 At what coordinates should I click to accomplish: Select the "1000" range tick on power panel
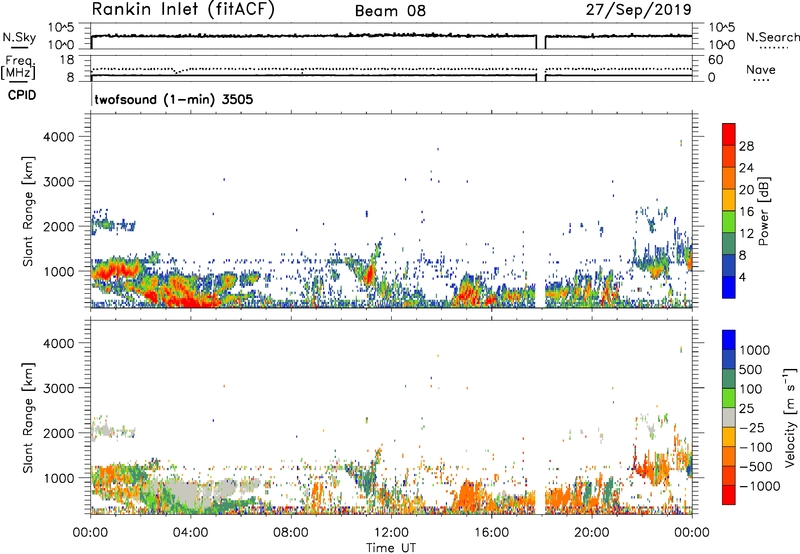click(59, 271)
